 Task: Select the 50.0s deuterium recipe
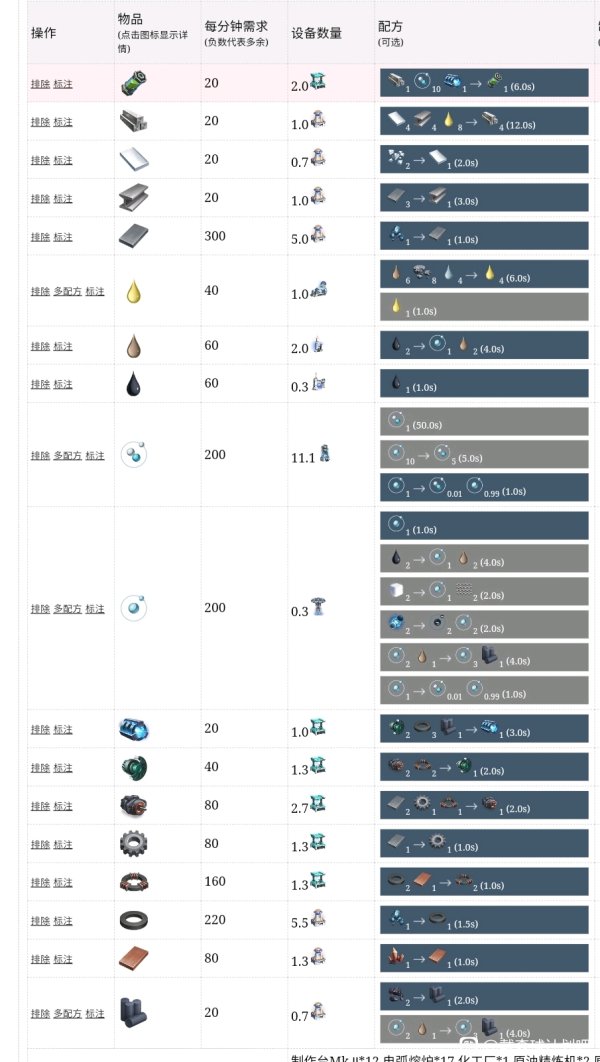(484, 422)
